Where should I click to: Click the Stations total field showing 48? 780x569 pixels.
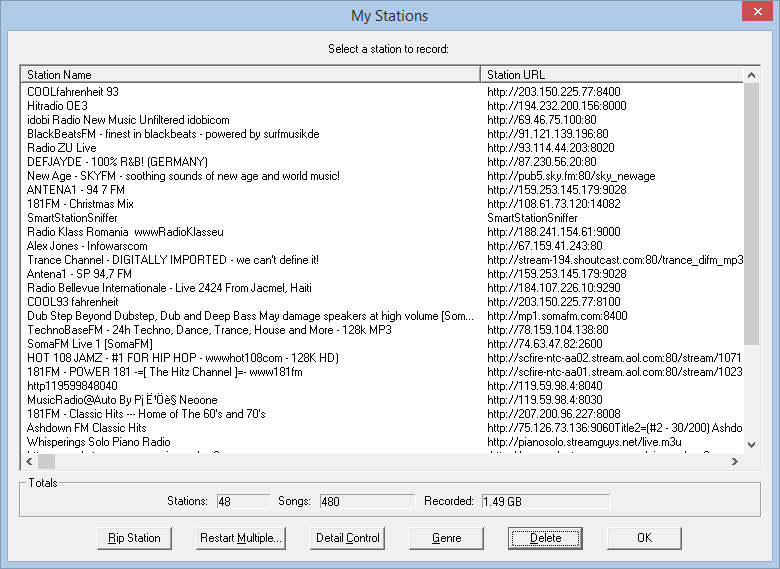coord(243,501)
